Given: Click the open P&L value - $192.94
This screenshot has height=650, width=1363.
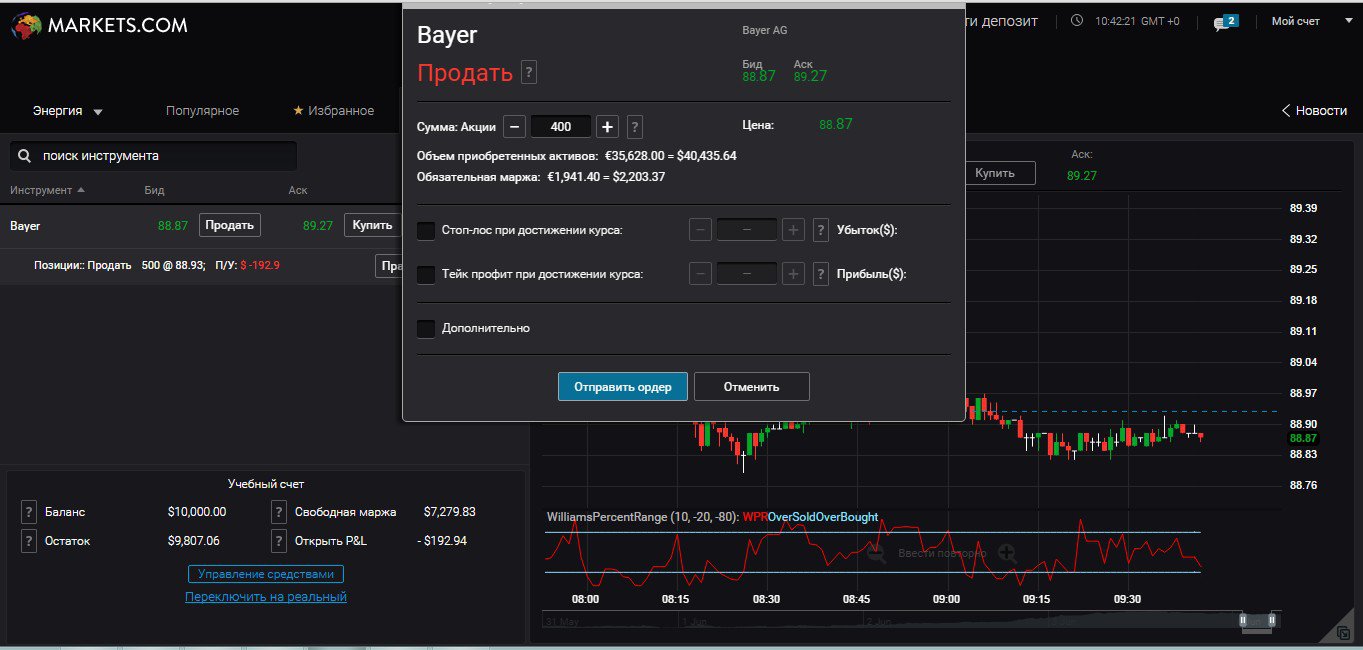Looking at the screenshot, I should (442, 541).
